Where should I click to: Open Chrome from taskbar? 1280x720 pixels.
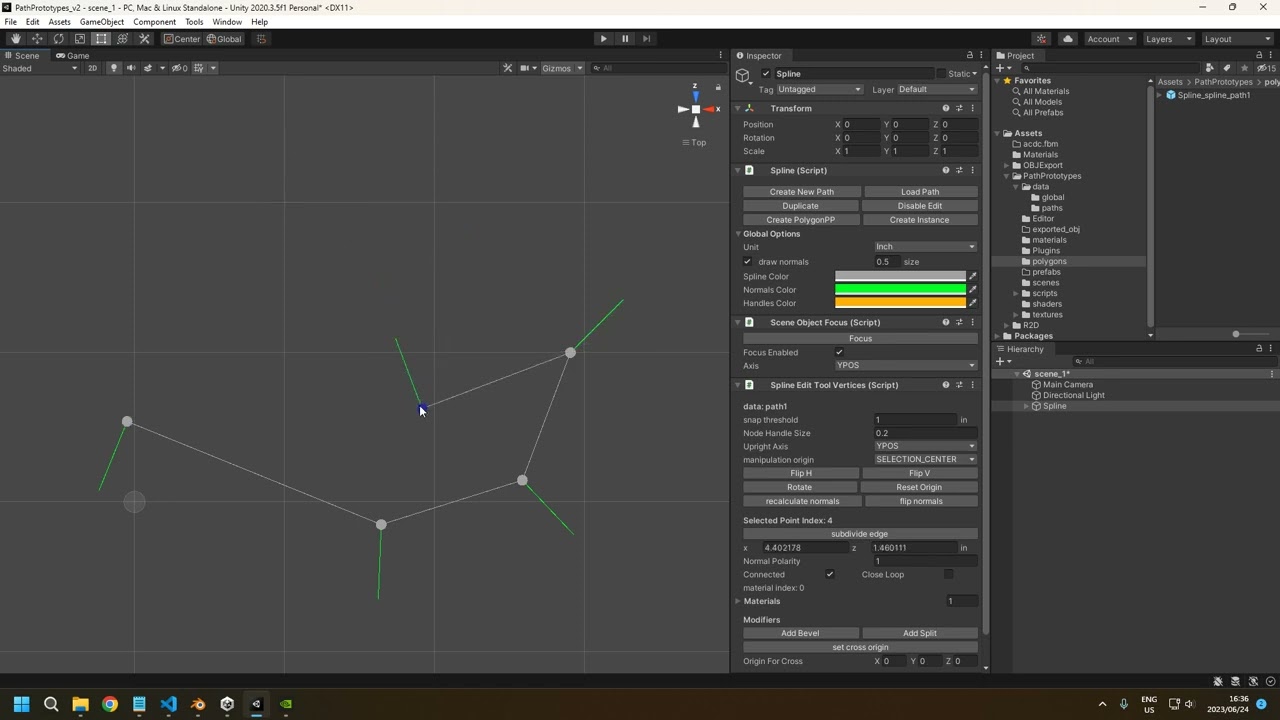click(x=110, y=704)
